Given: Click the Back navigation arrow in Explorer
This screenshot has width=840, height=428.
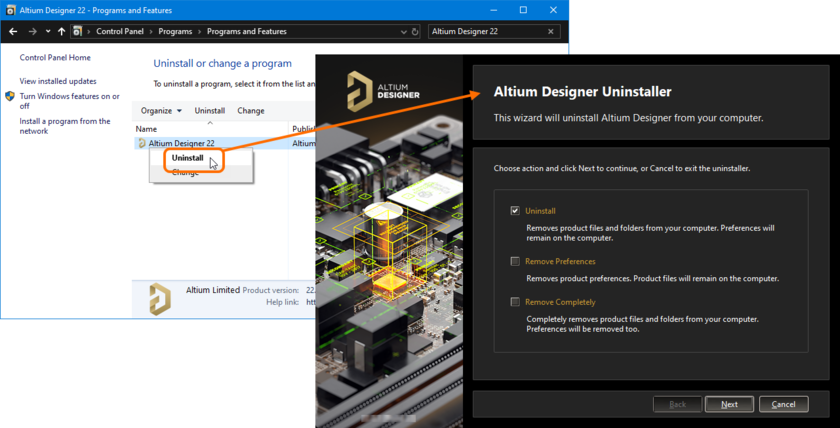Looking at the screenshot, I should click(x=13, y=32).
